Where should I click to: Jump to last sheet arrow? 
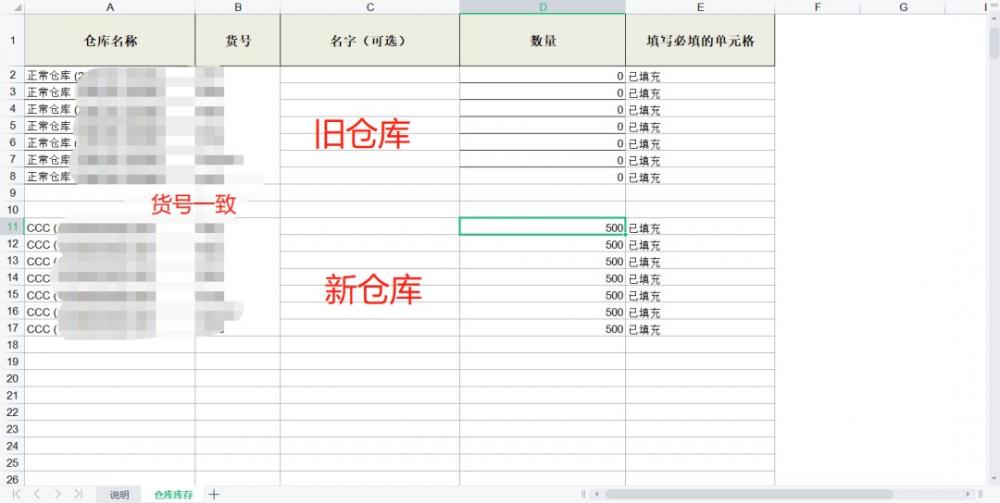[x=78, y=494]
